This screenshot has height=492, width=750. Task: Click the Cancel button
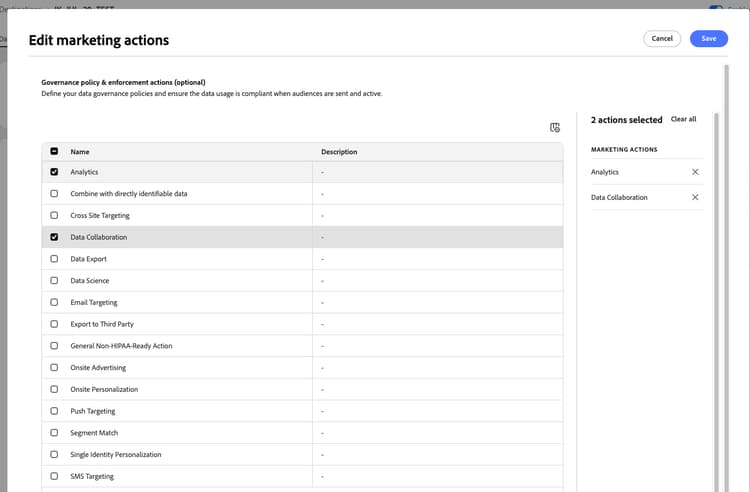click(x=662, y=39)
